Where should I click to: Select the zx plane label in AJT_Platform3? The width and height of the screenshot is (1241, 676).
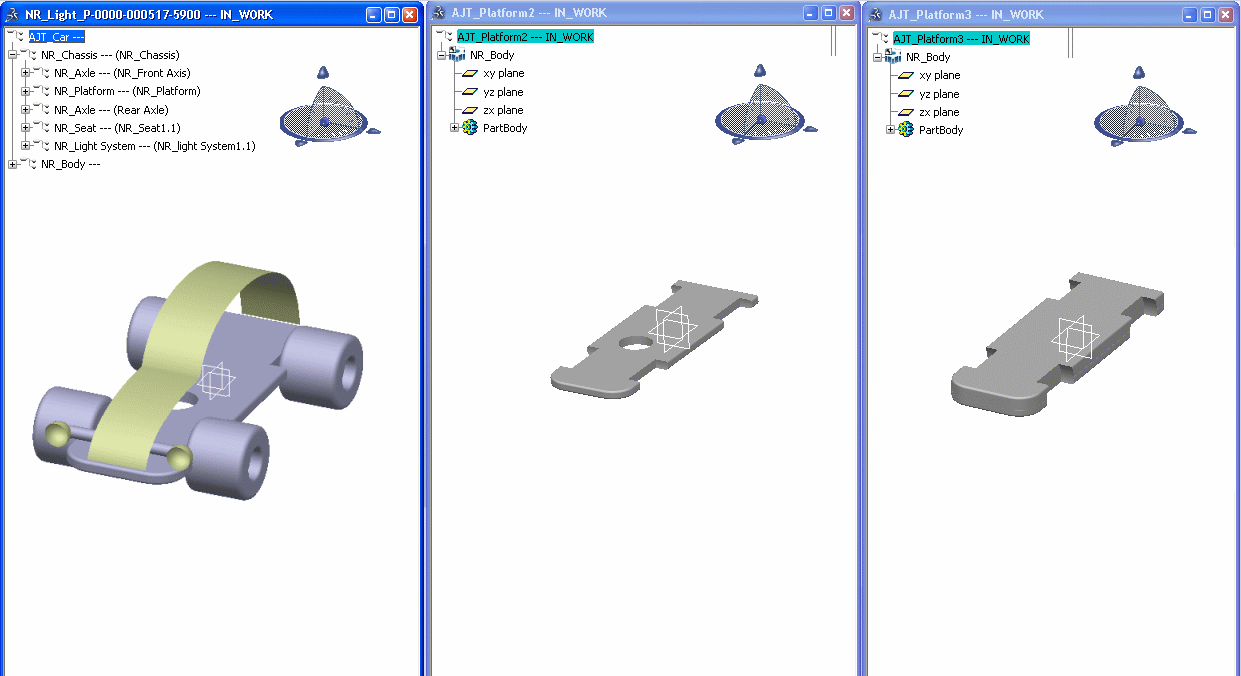pyautogui.click(x=940, y=112)
